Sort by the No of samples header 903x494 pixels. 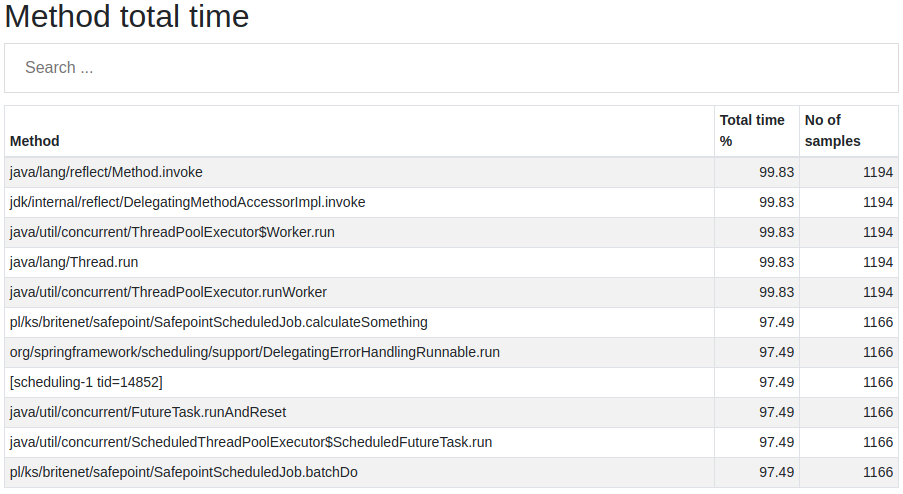pyautogui.click(x=832, y=131)
